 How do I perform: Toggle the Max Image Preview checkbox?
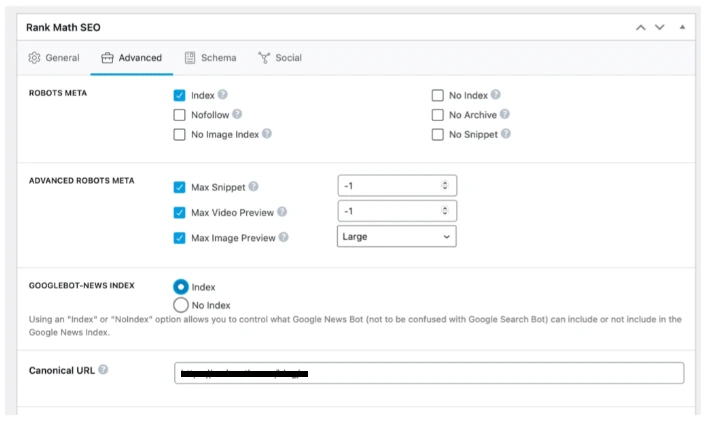tap(179, 238)
